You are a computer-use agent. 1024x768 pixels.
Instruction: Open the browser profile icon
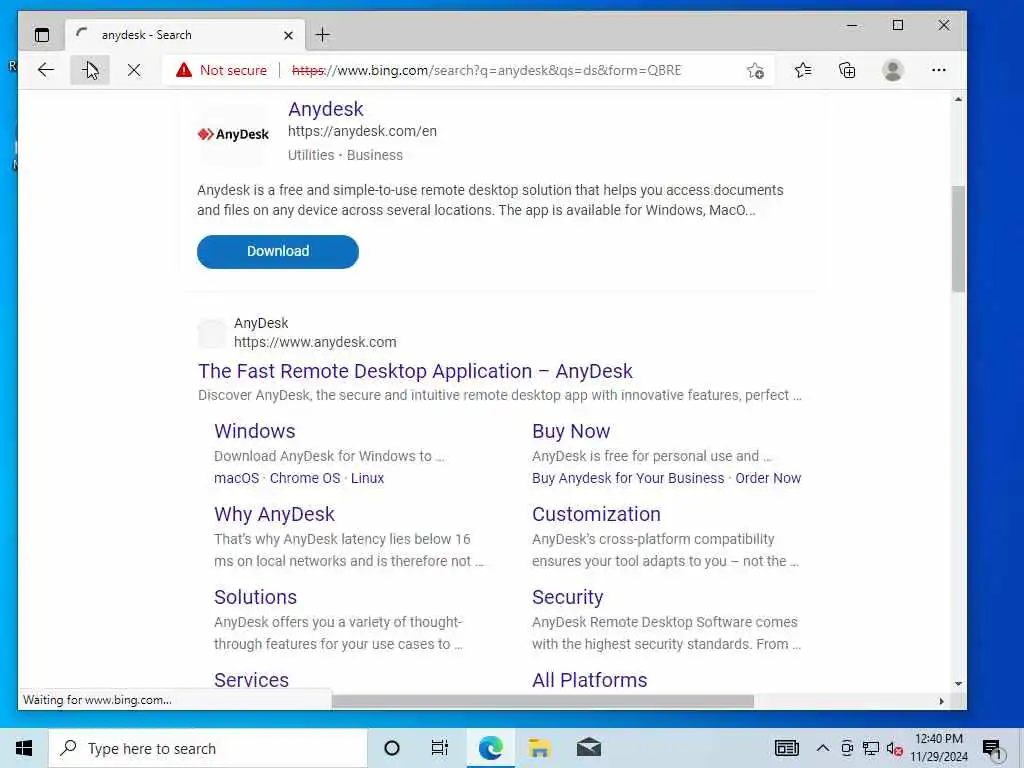(892, 70)
